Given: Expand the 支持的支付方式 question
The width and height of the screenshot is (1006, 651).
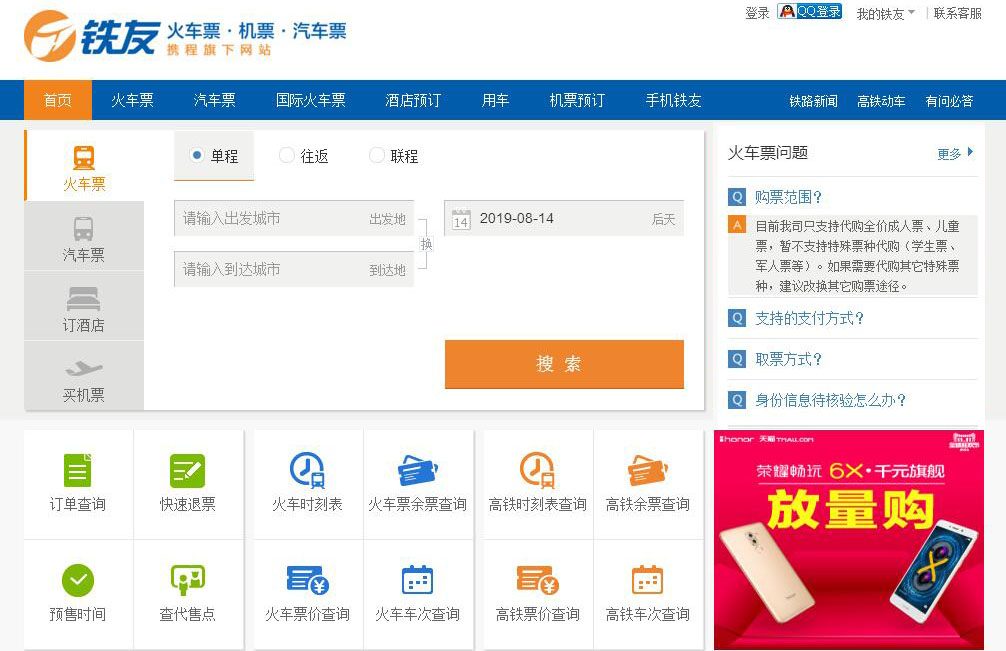Looking at the screenshot, I should pos(809,319).
